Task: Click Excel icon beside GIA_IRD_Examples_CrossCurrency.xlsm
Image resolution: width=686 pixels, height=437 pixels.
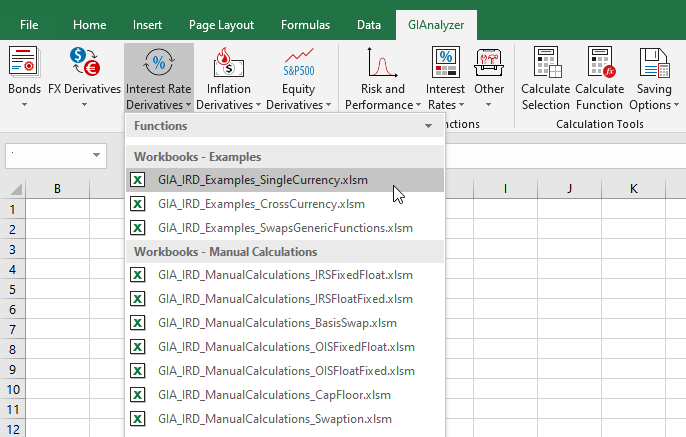Action: point(138,204)
